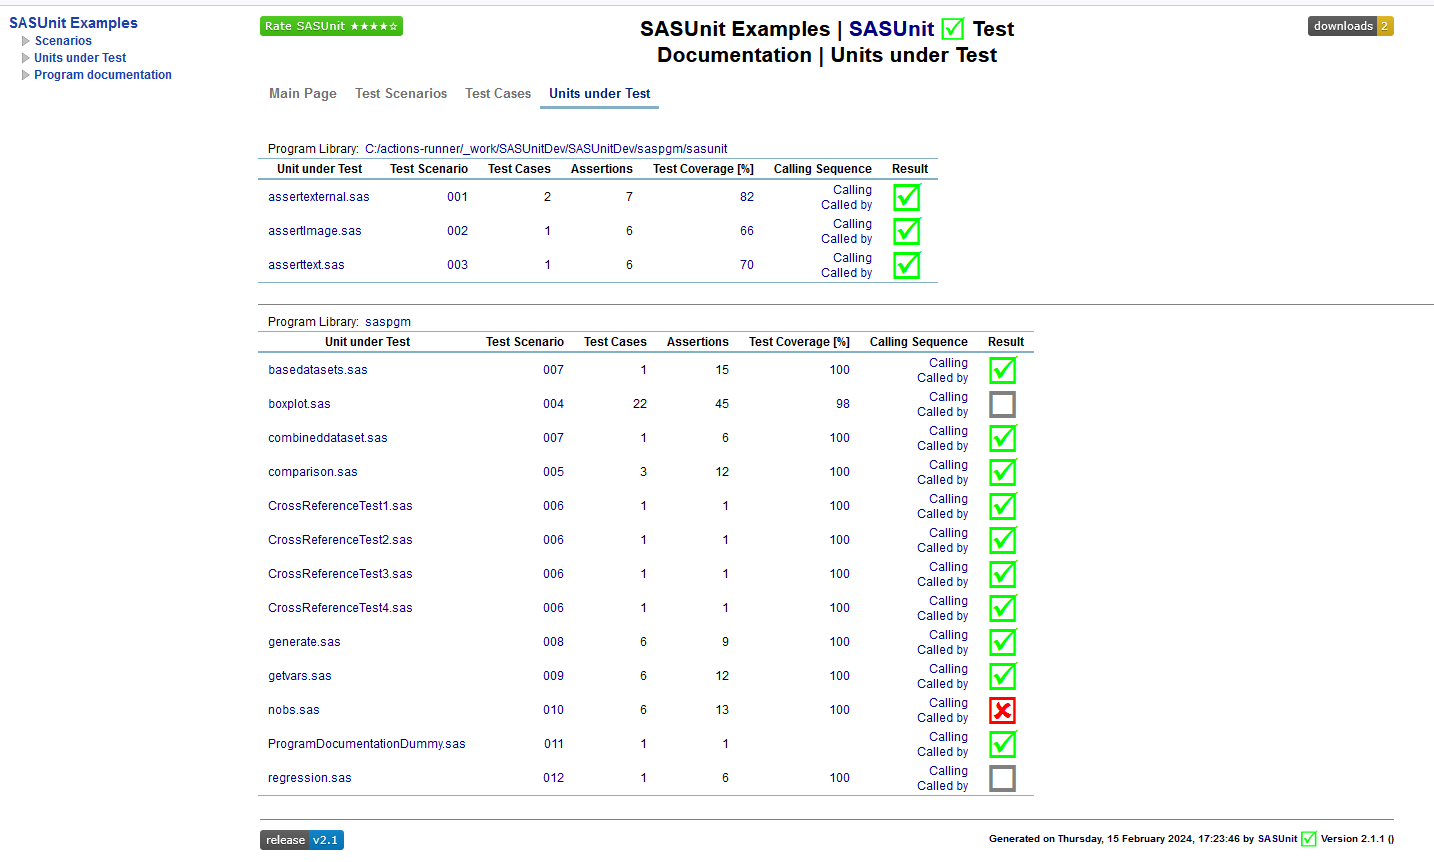Open Scenarios in the sidebar tree

[63, 41]
